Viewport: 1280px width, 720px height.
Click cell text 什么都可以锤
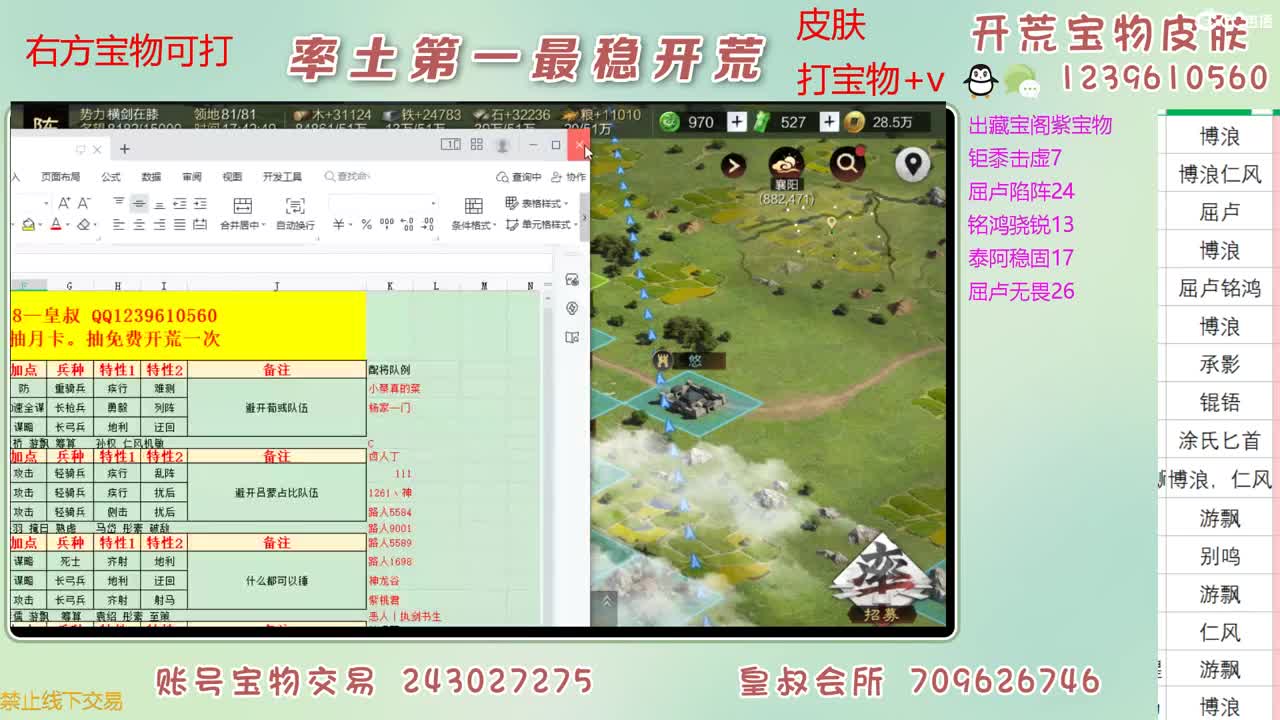(x=277, y=580)
